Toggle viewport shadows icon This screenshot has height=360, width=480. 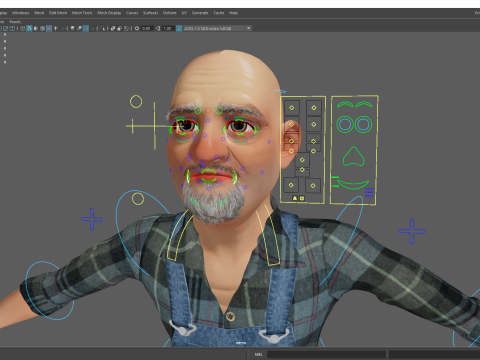[x=62, y=28]
